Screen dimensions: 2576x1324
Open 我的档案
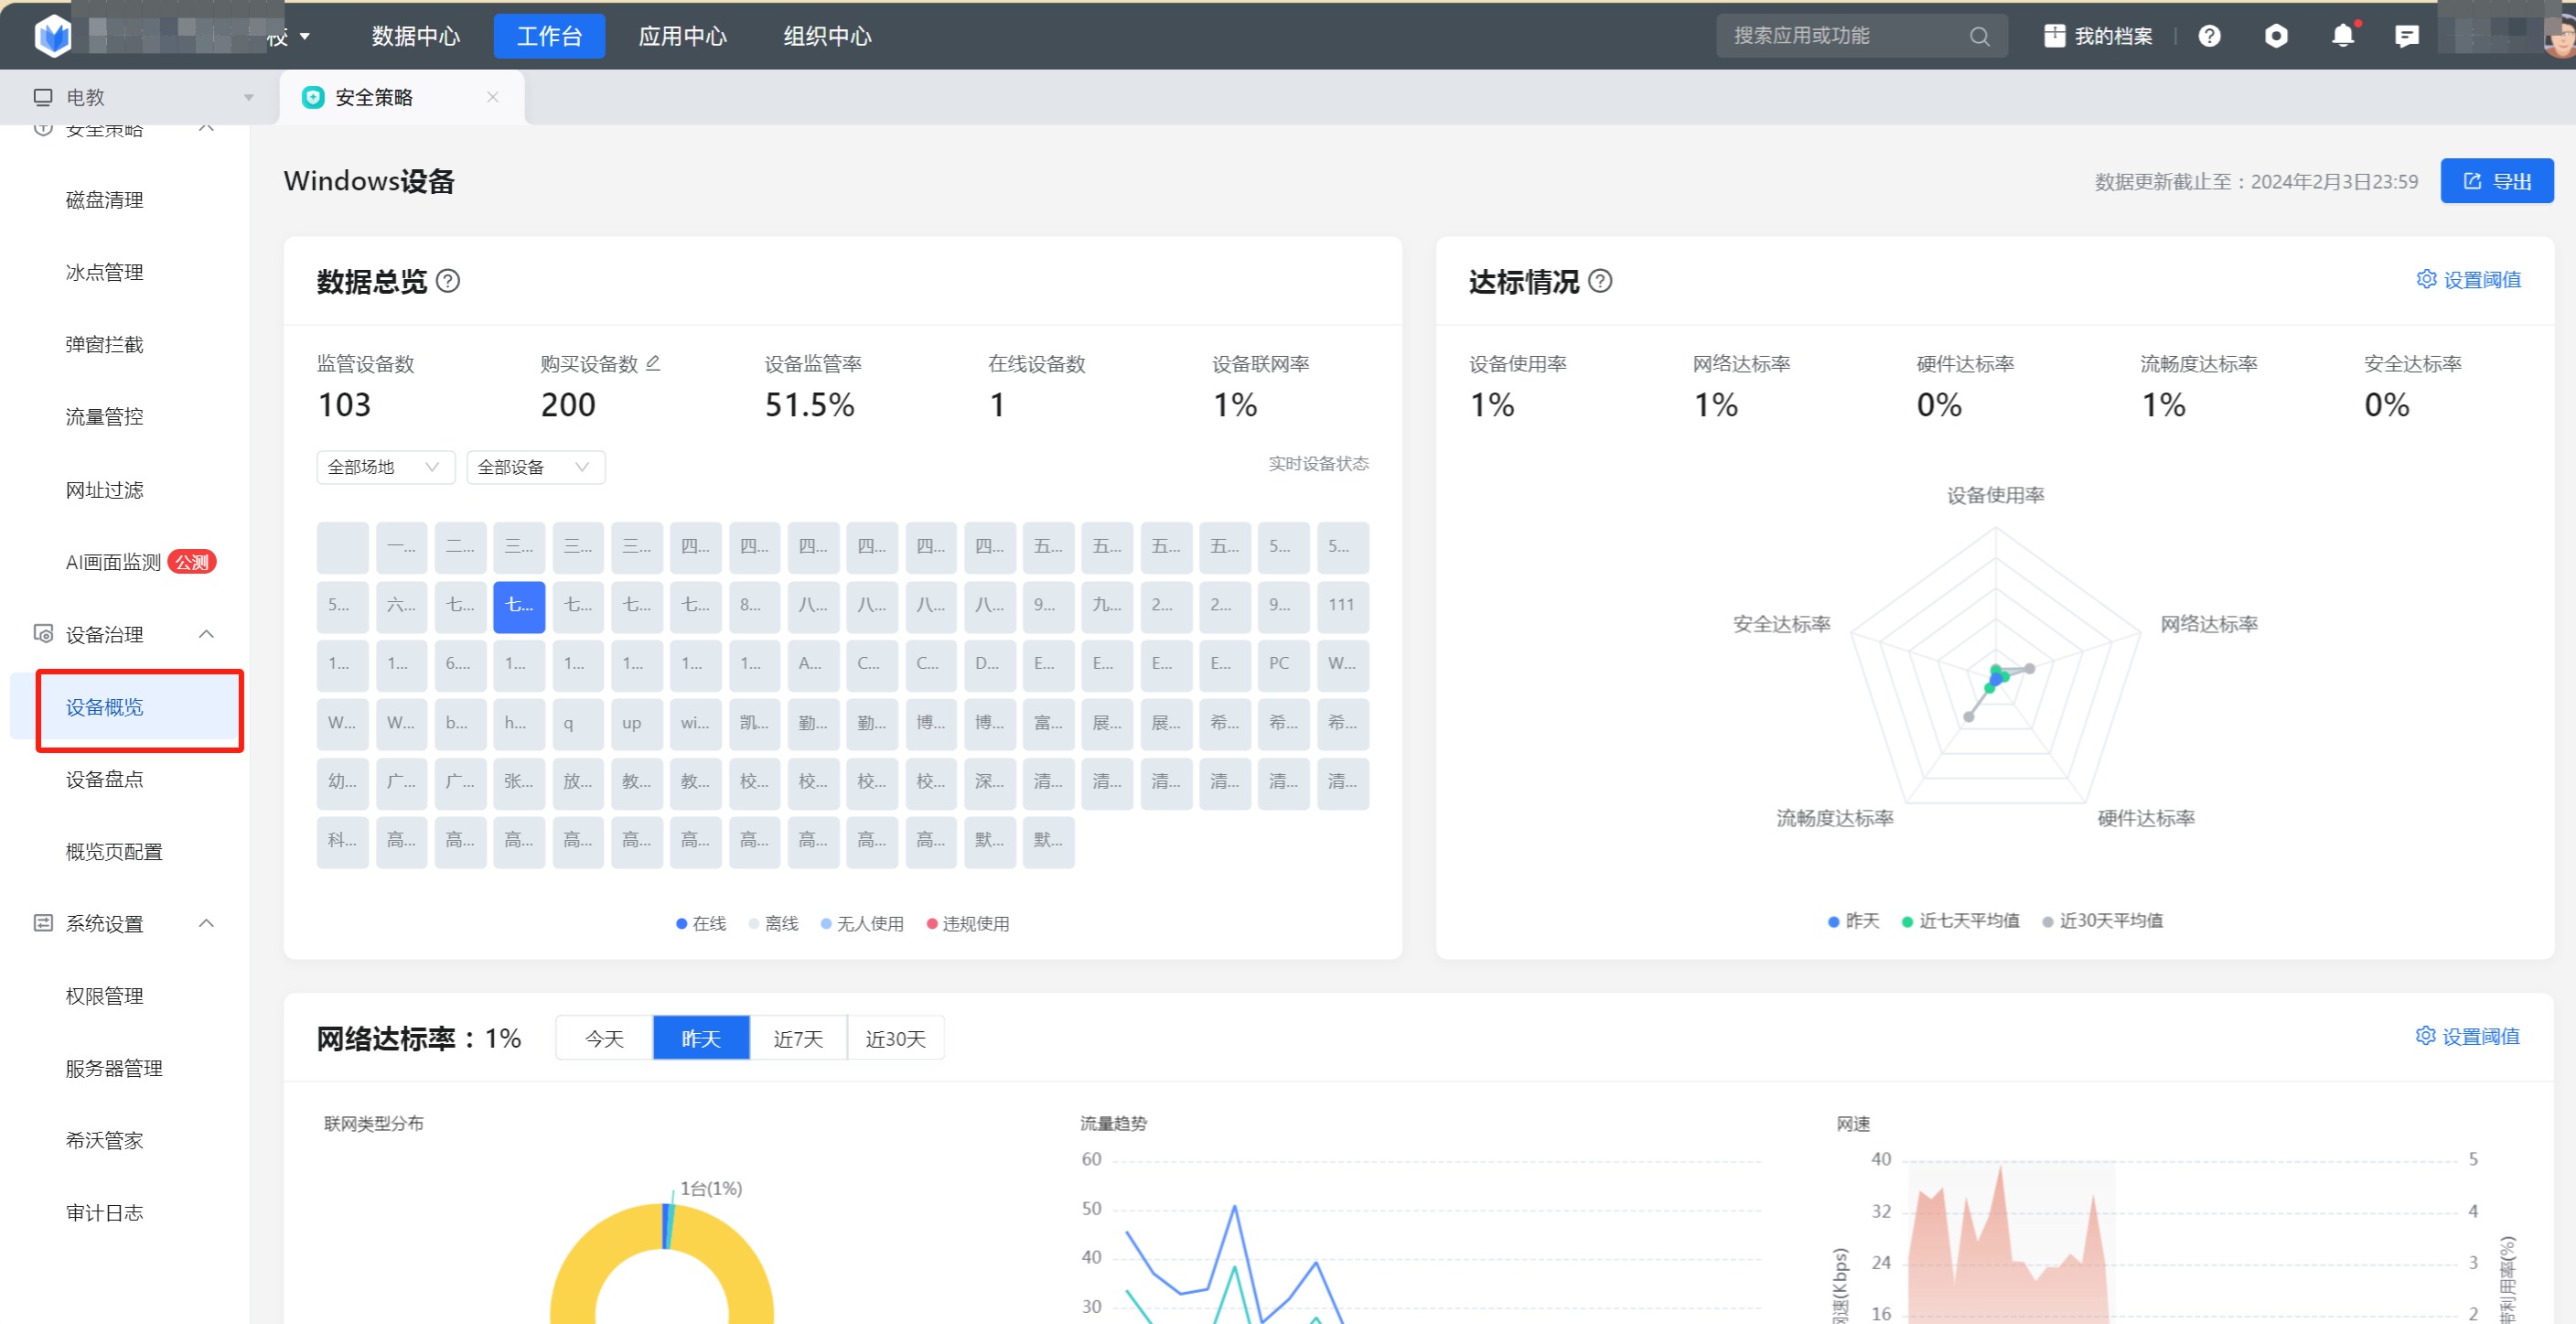[2097, 36]
